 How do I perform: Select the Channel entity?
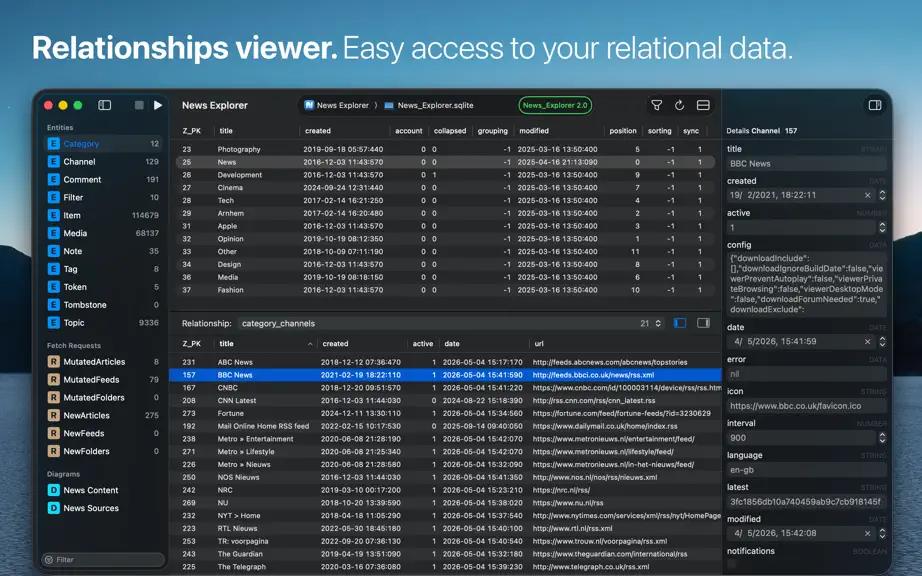[103, 162]
